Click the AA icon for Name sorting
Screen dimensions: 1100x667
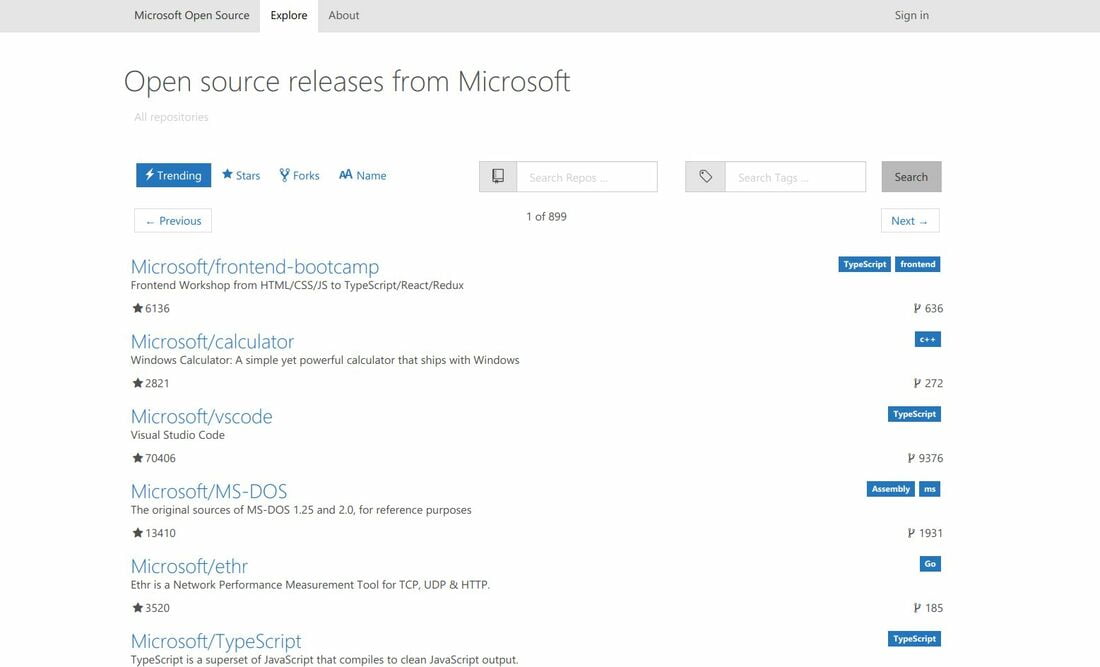pos(344,174)
